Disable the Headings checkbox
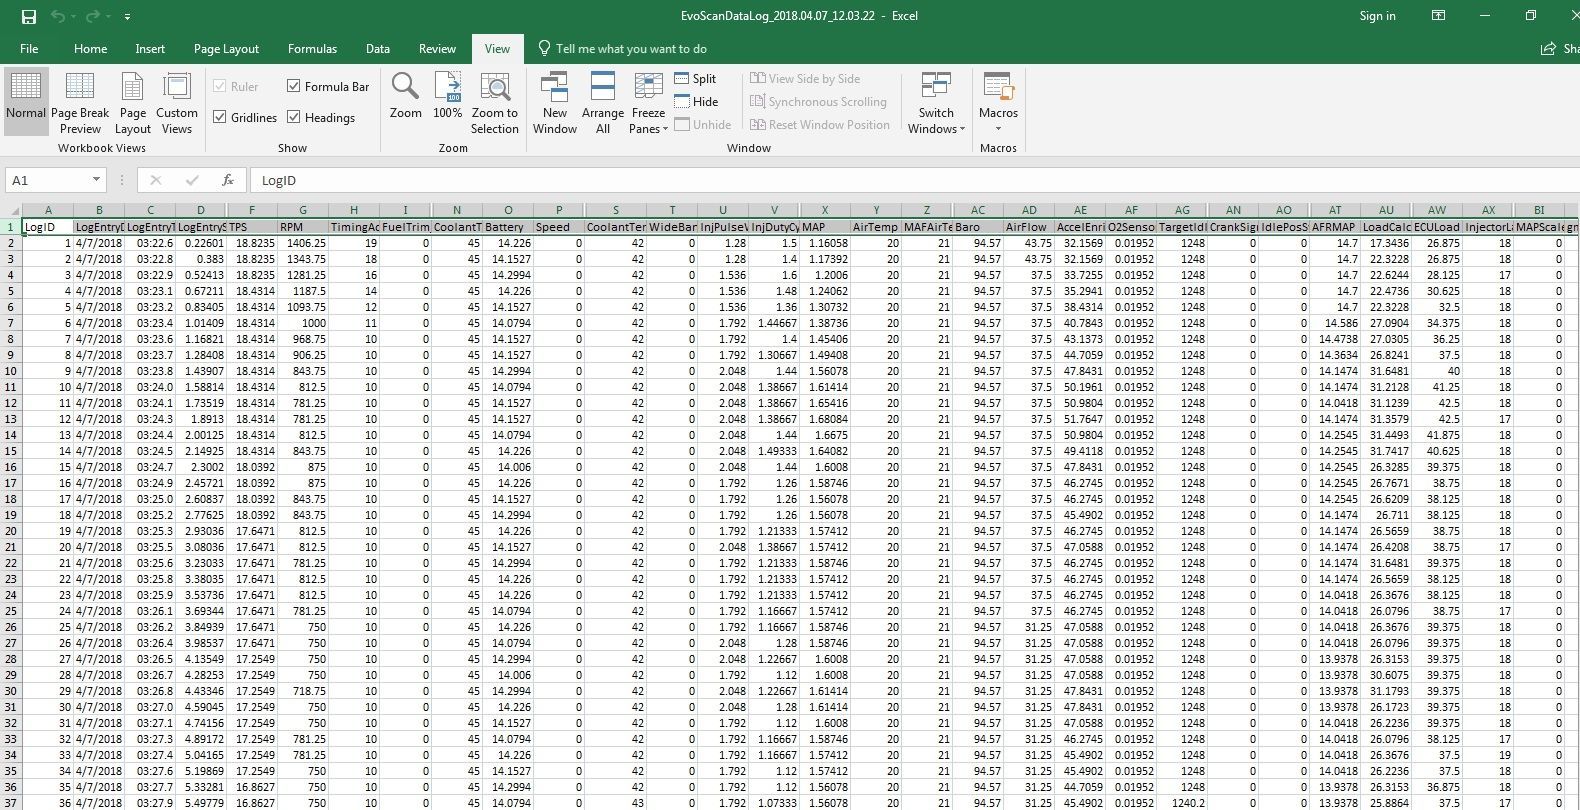 (x=294, y=117)
